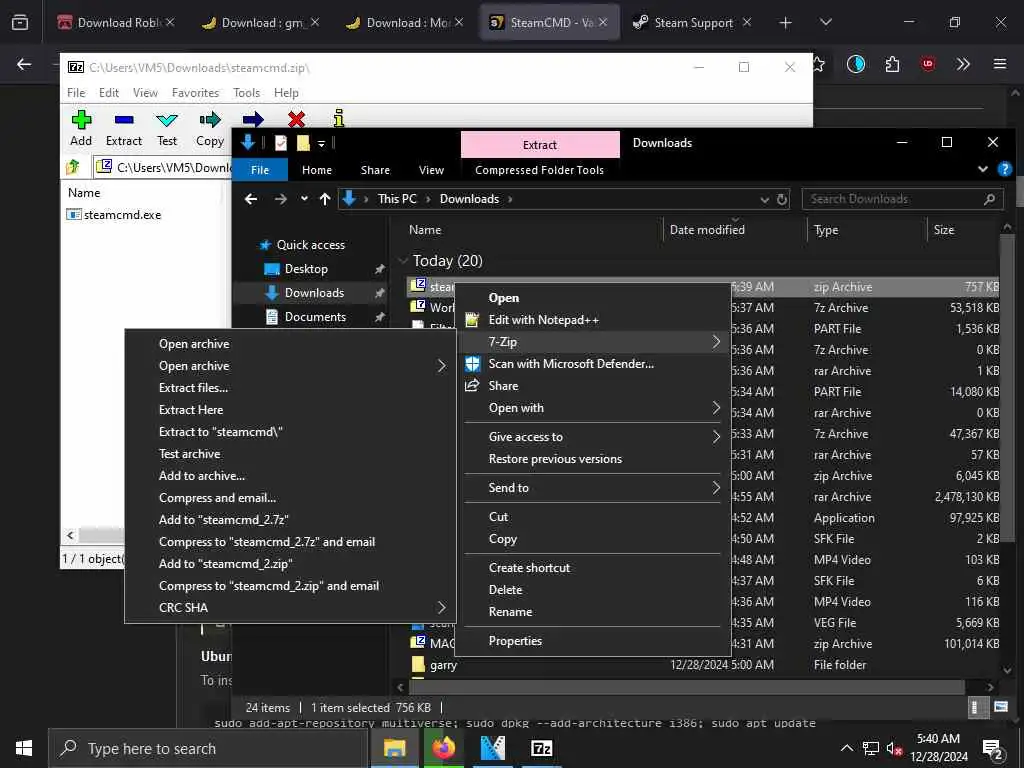Viewport: 1024px width, 768px height.
Task: Select the garry folder row
Action: (702, 665)
